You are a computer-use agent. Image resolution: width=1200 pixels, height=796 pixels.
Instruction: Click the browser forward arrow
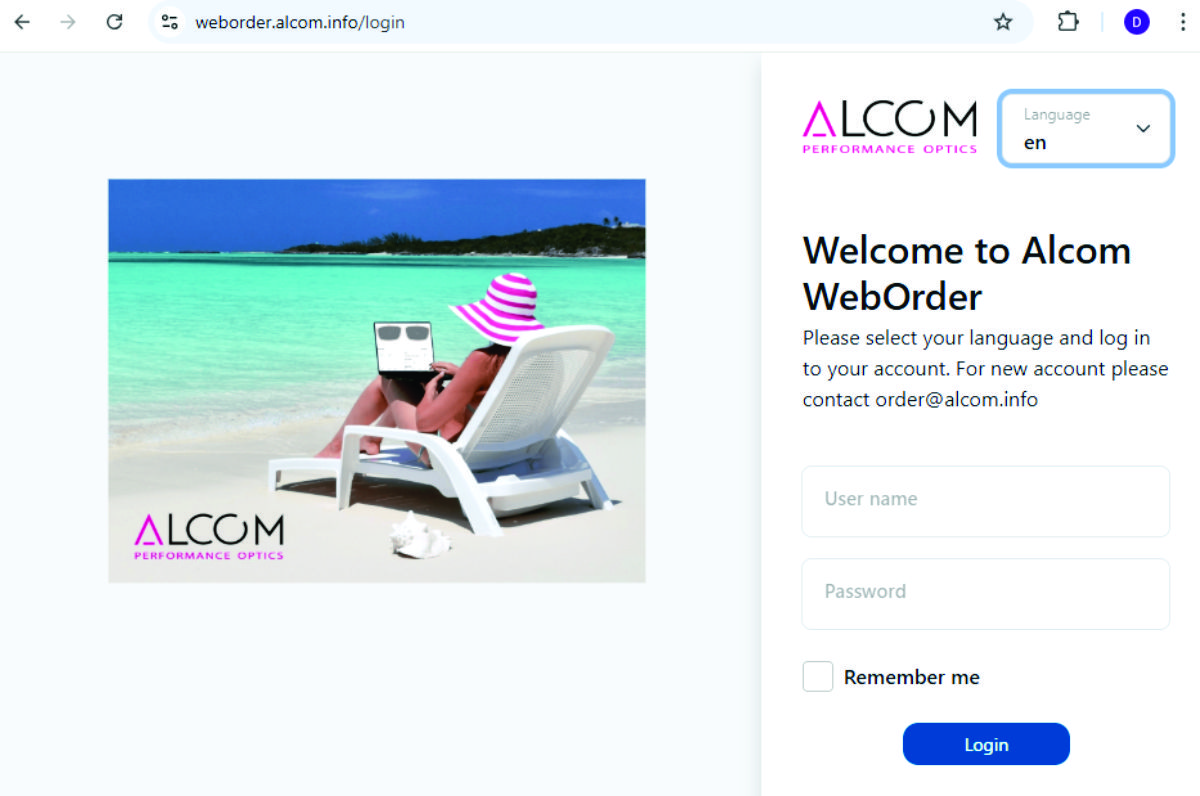click(x=68, y=22)
